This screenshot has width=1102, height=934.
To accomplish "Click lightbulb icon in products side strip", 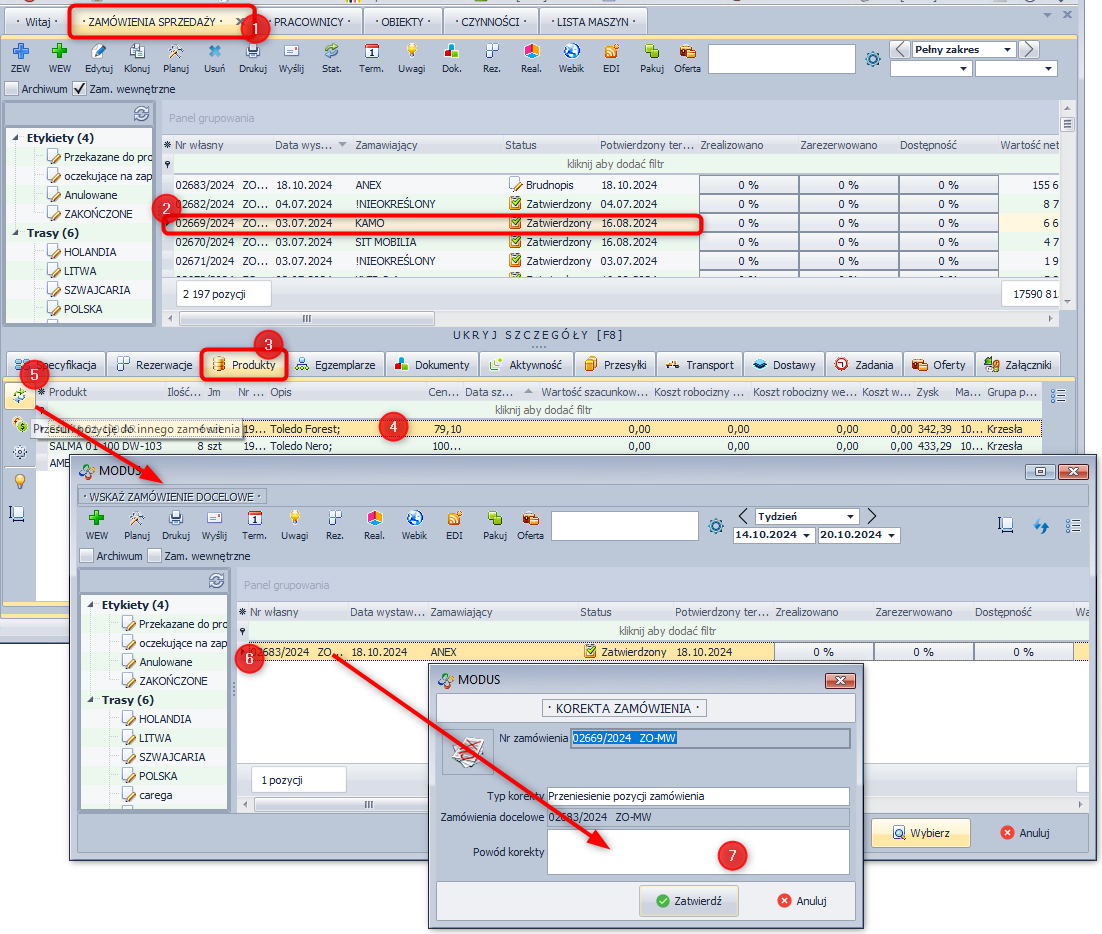I will (x=20, y=481).
